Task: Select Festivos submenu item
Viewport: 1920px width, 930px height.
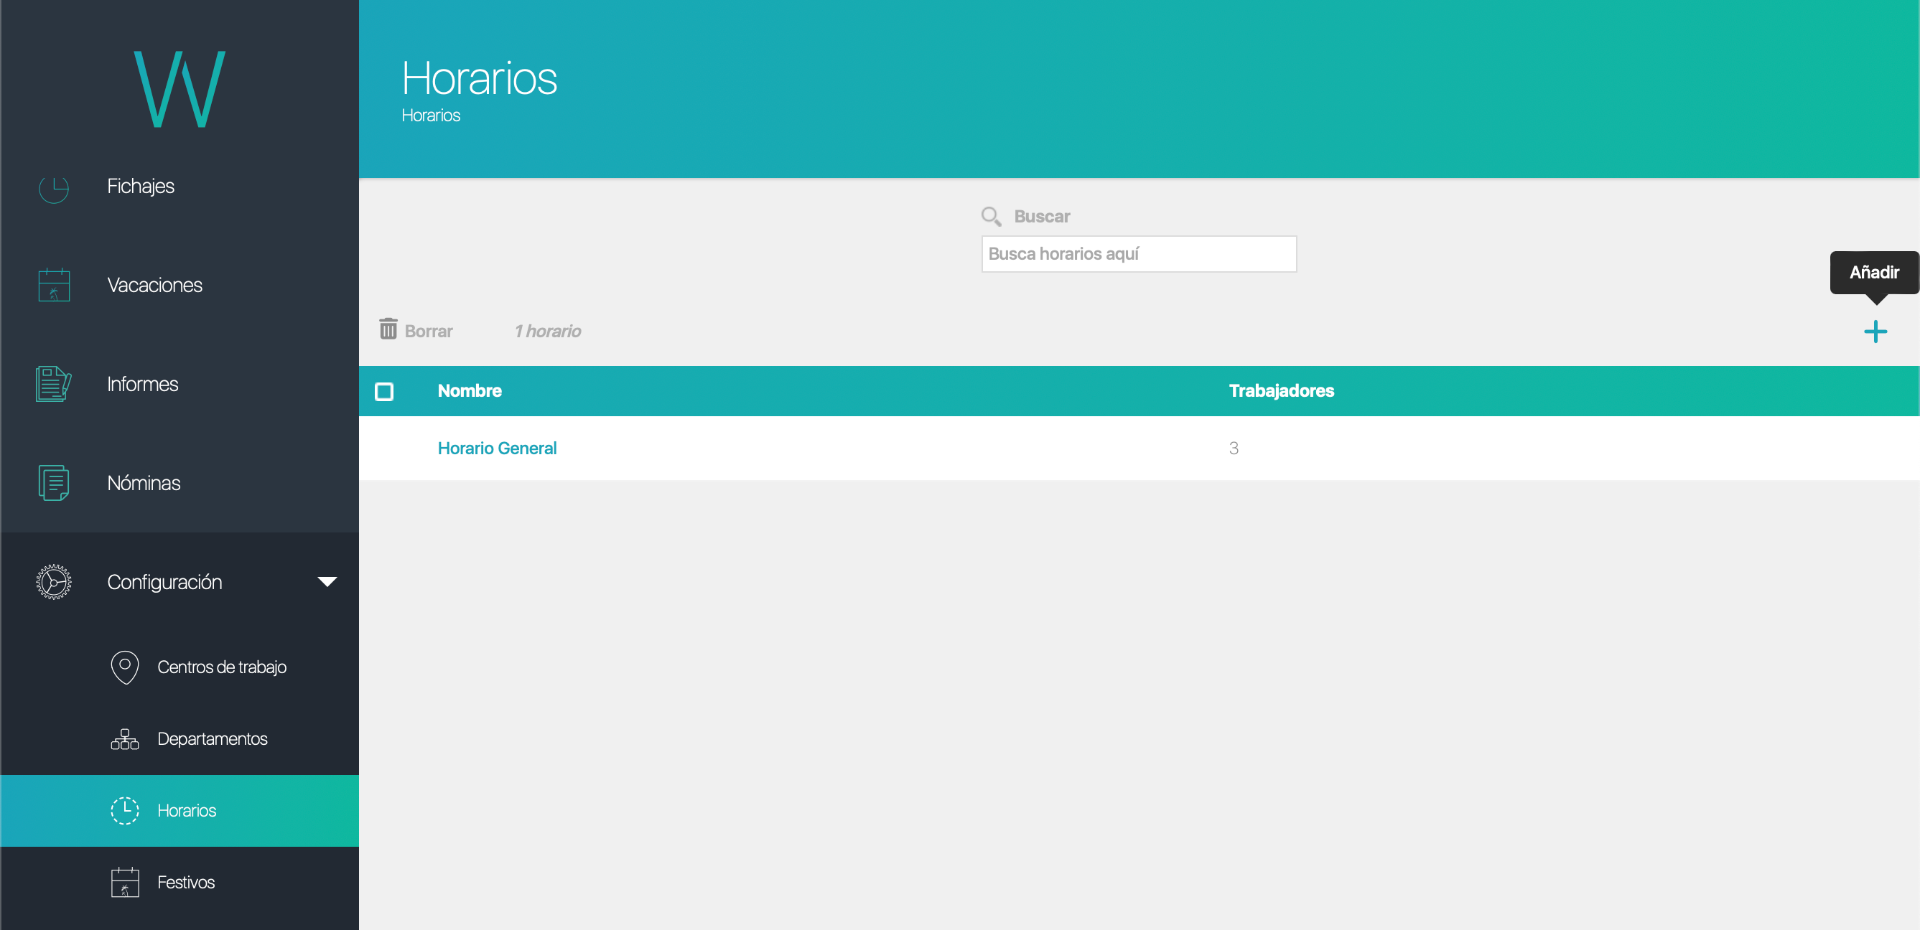Action: coord(186,883)
